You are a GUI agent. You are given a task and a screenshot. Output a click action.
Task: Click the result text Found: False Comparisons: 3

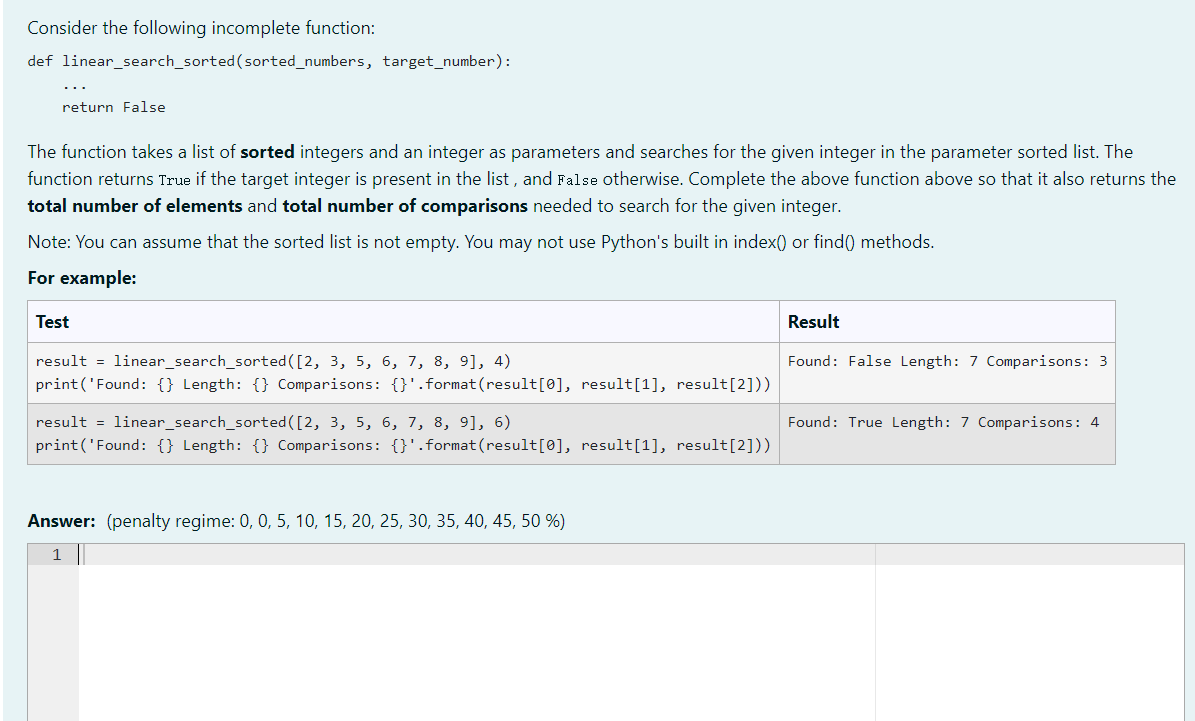coord(948,361)
